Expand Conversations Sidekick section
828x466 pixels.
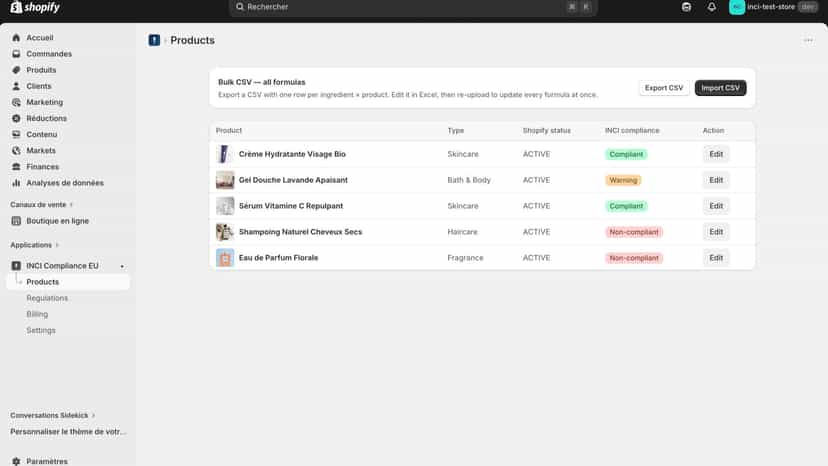click(x=53, y=415)
